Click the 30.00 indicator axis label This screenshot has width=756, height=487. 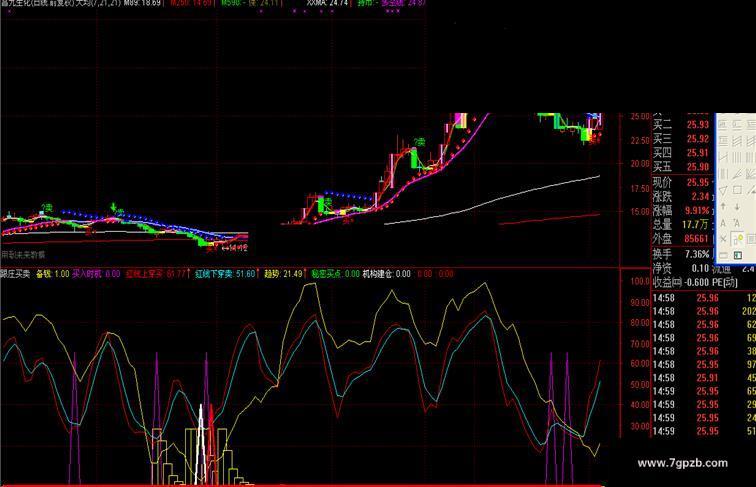click(640, 426)
